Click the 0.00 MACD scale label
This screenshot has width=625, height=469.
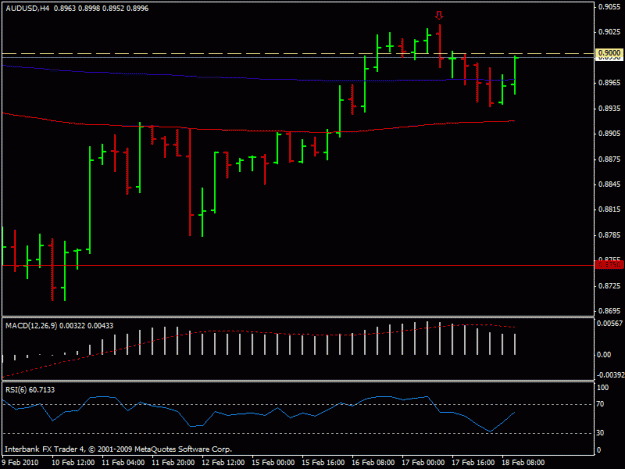tap(604, 355)
